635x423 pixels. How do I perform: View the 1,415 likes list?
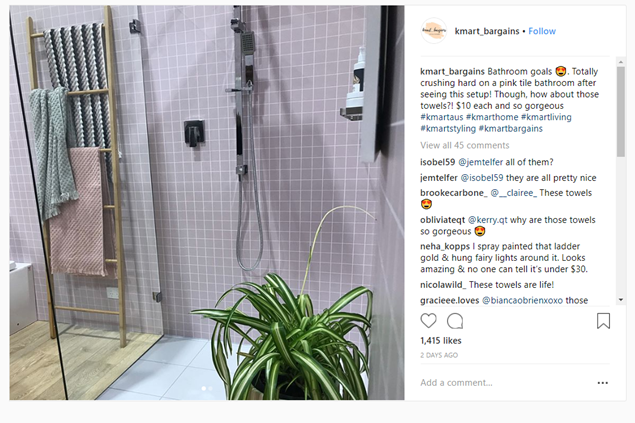(441, 341)
